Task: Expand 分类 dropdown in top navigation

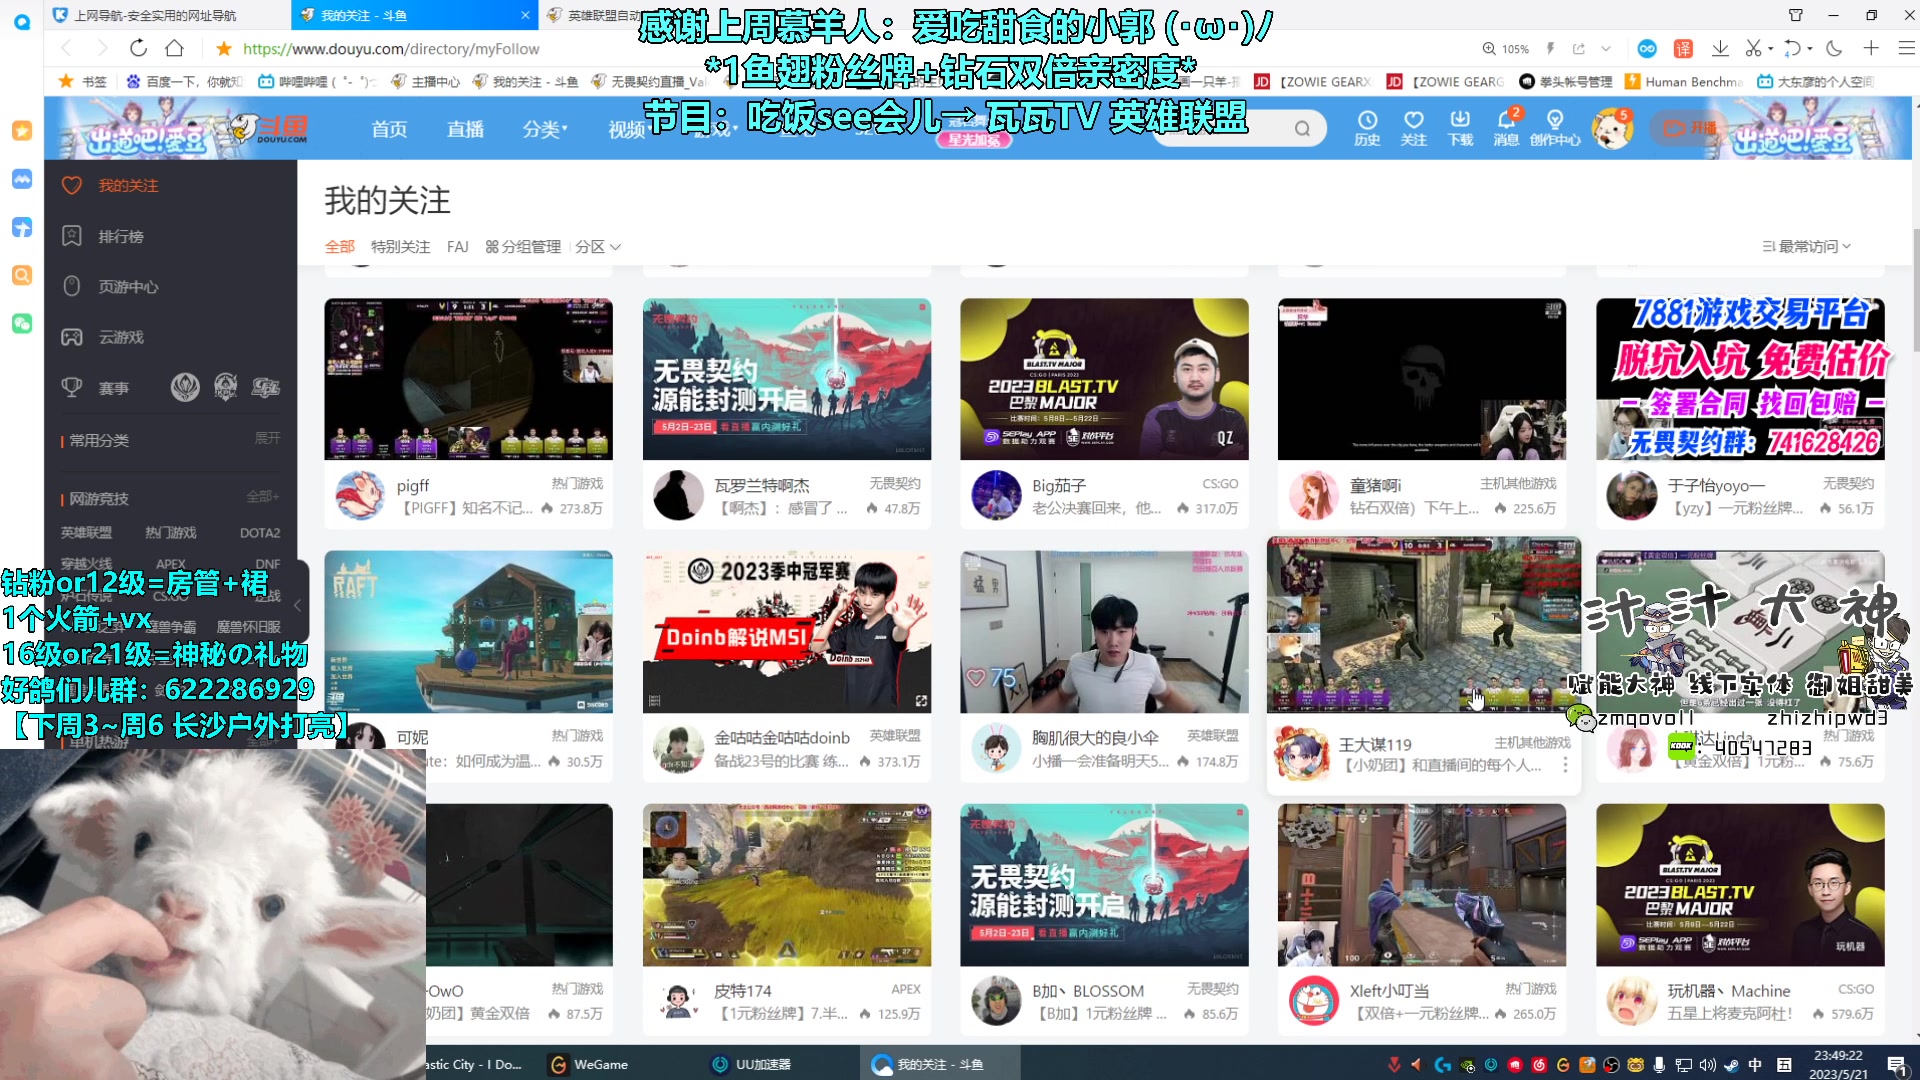Action: [x=545, y=129]
